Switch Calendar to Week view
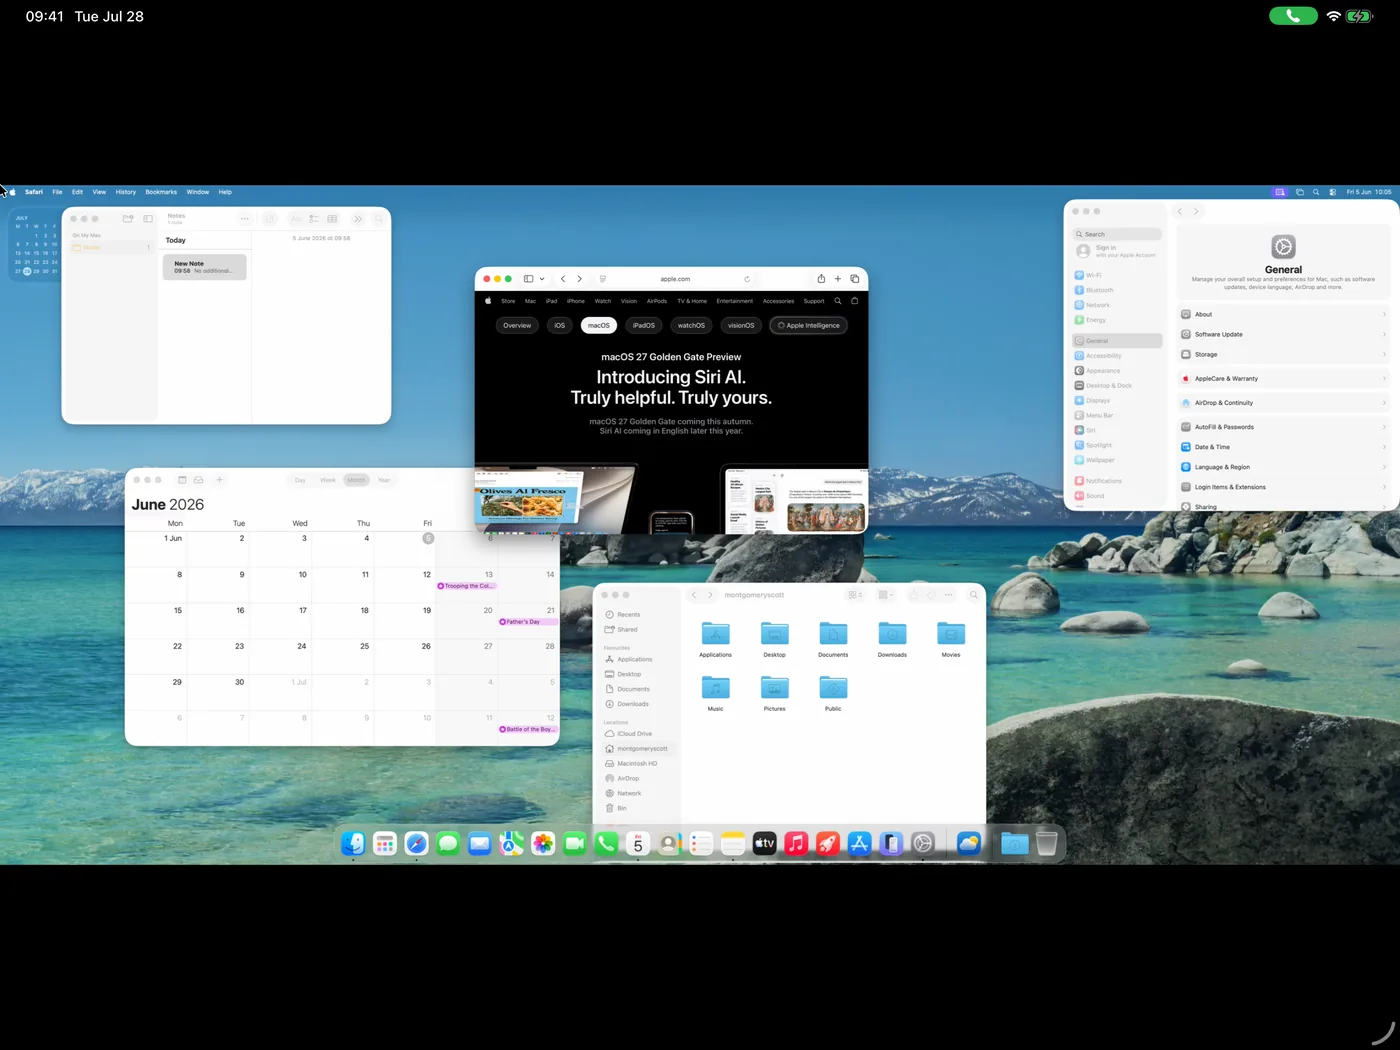The width and height of the screenshot is (1400, 1050). pyautogui.click(x=328, y=480)
